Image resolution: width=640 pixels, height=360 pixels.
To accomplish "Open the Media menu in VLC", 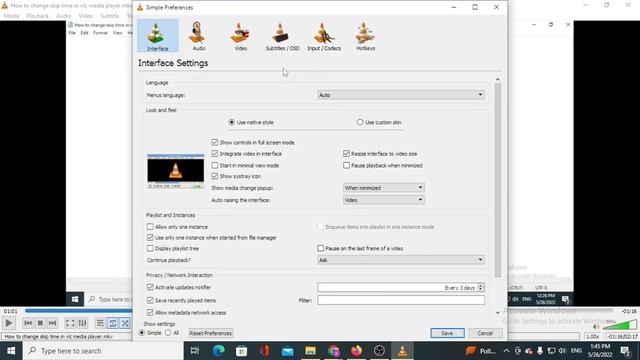I will (11, 16).
